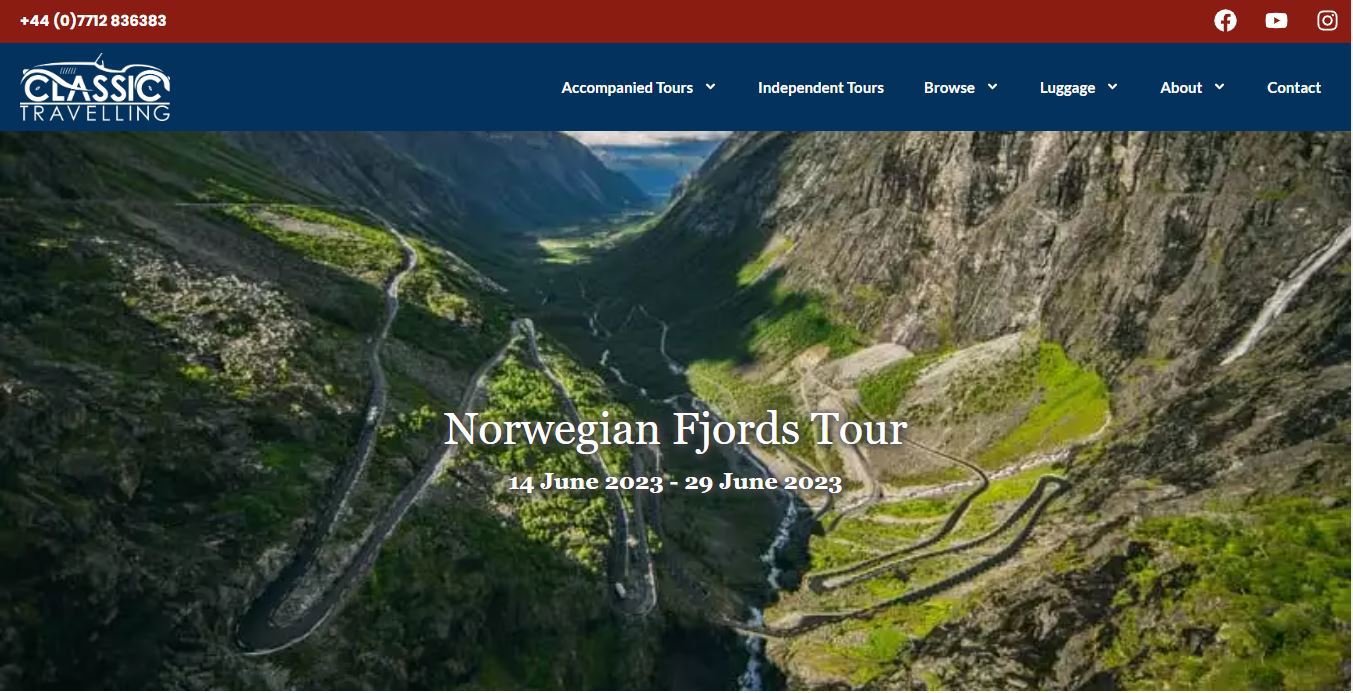
Task: Click the Classic Travelling logo
Action: tap(95, 87)
